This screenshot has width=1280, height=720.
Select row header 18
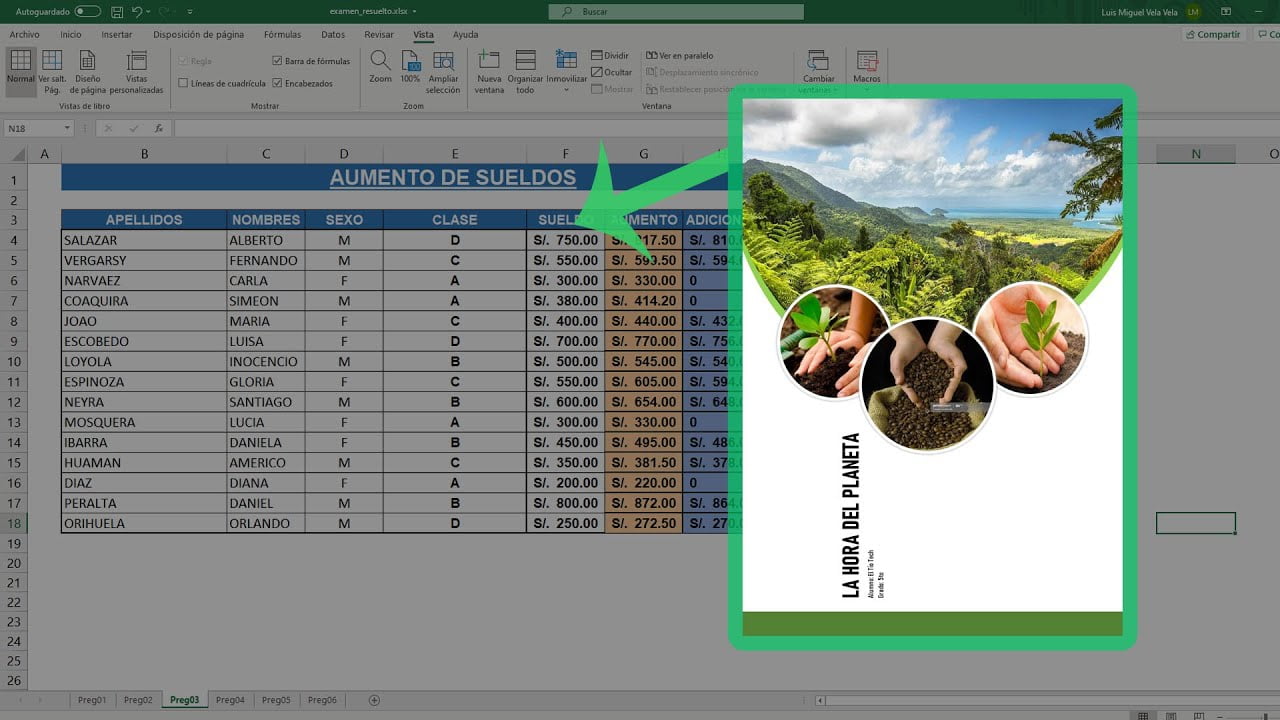[14, 523]
